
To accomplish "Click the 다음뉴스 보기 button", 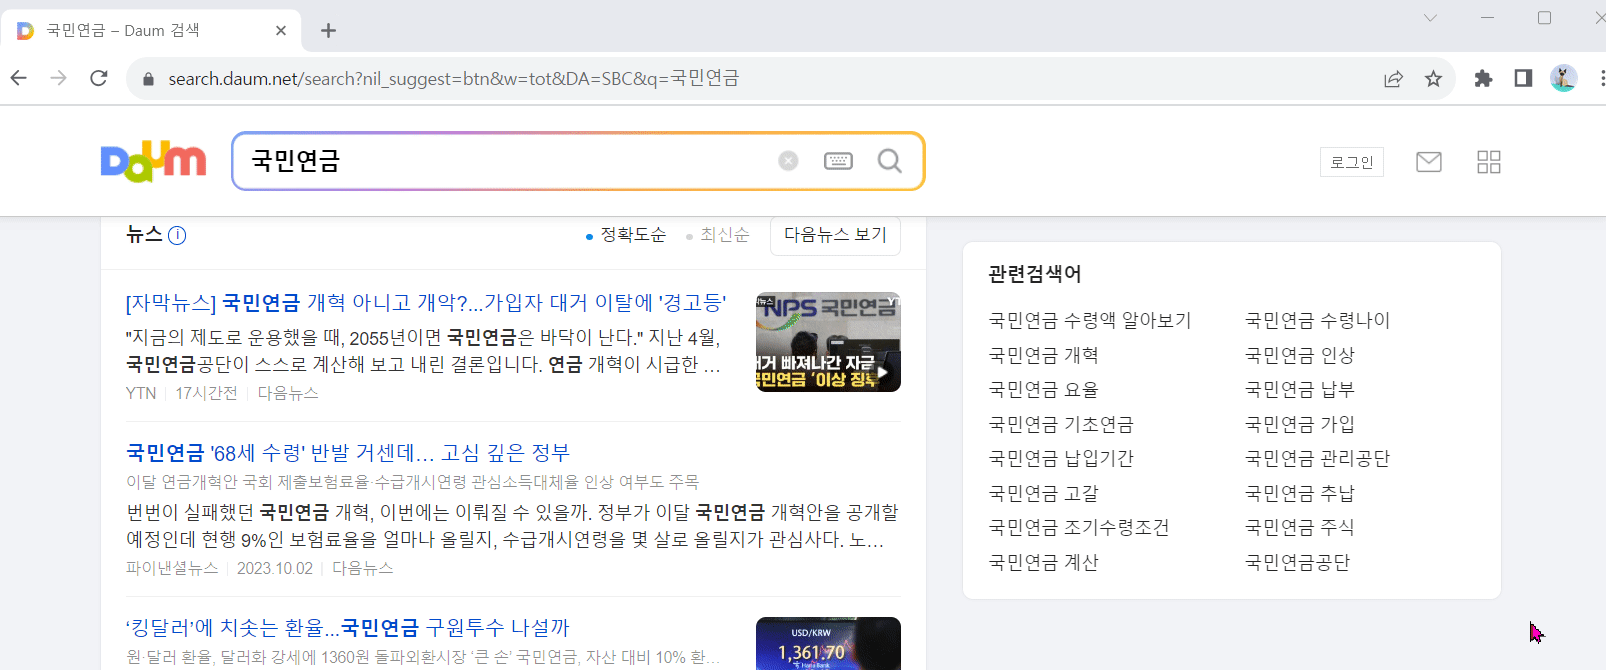I will pos(835,235).
